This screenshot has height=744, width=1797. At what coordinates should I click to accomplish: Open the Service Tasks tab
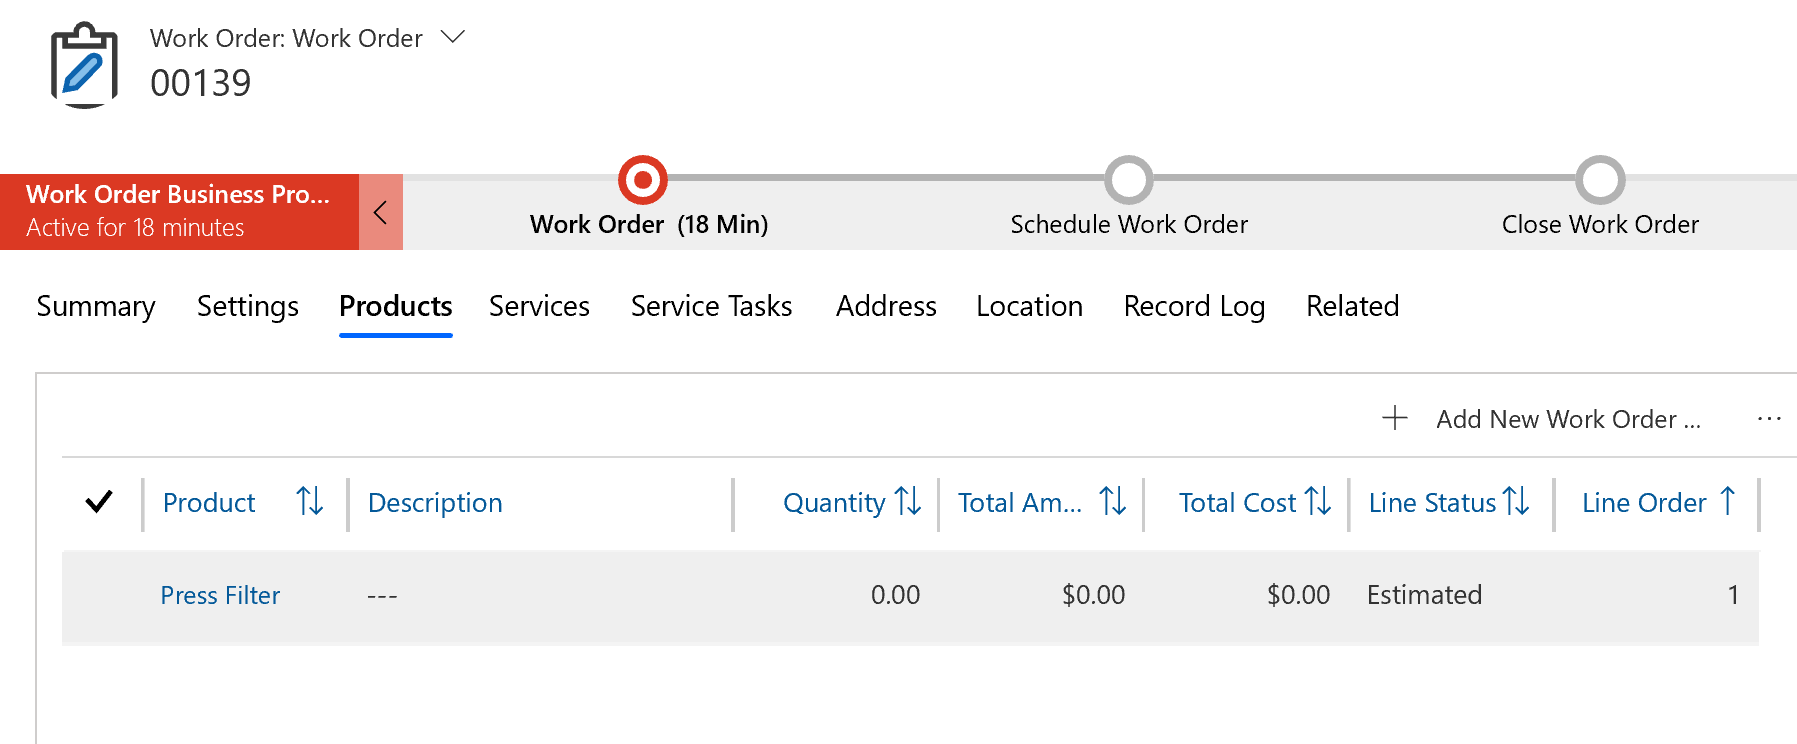pyautogui.click(x=710, y=307)
